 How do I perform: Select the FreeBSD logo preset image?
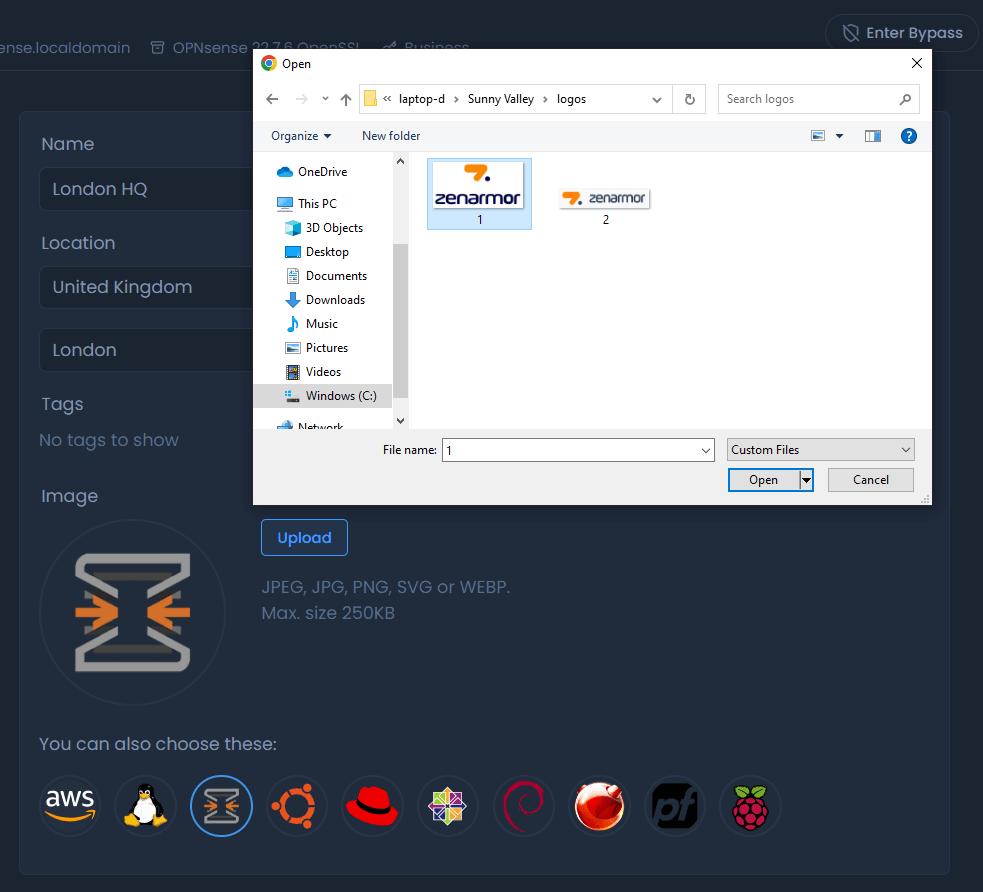point(599,805)
